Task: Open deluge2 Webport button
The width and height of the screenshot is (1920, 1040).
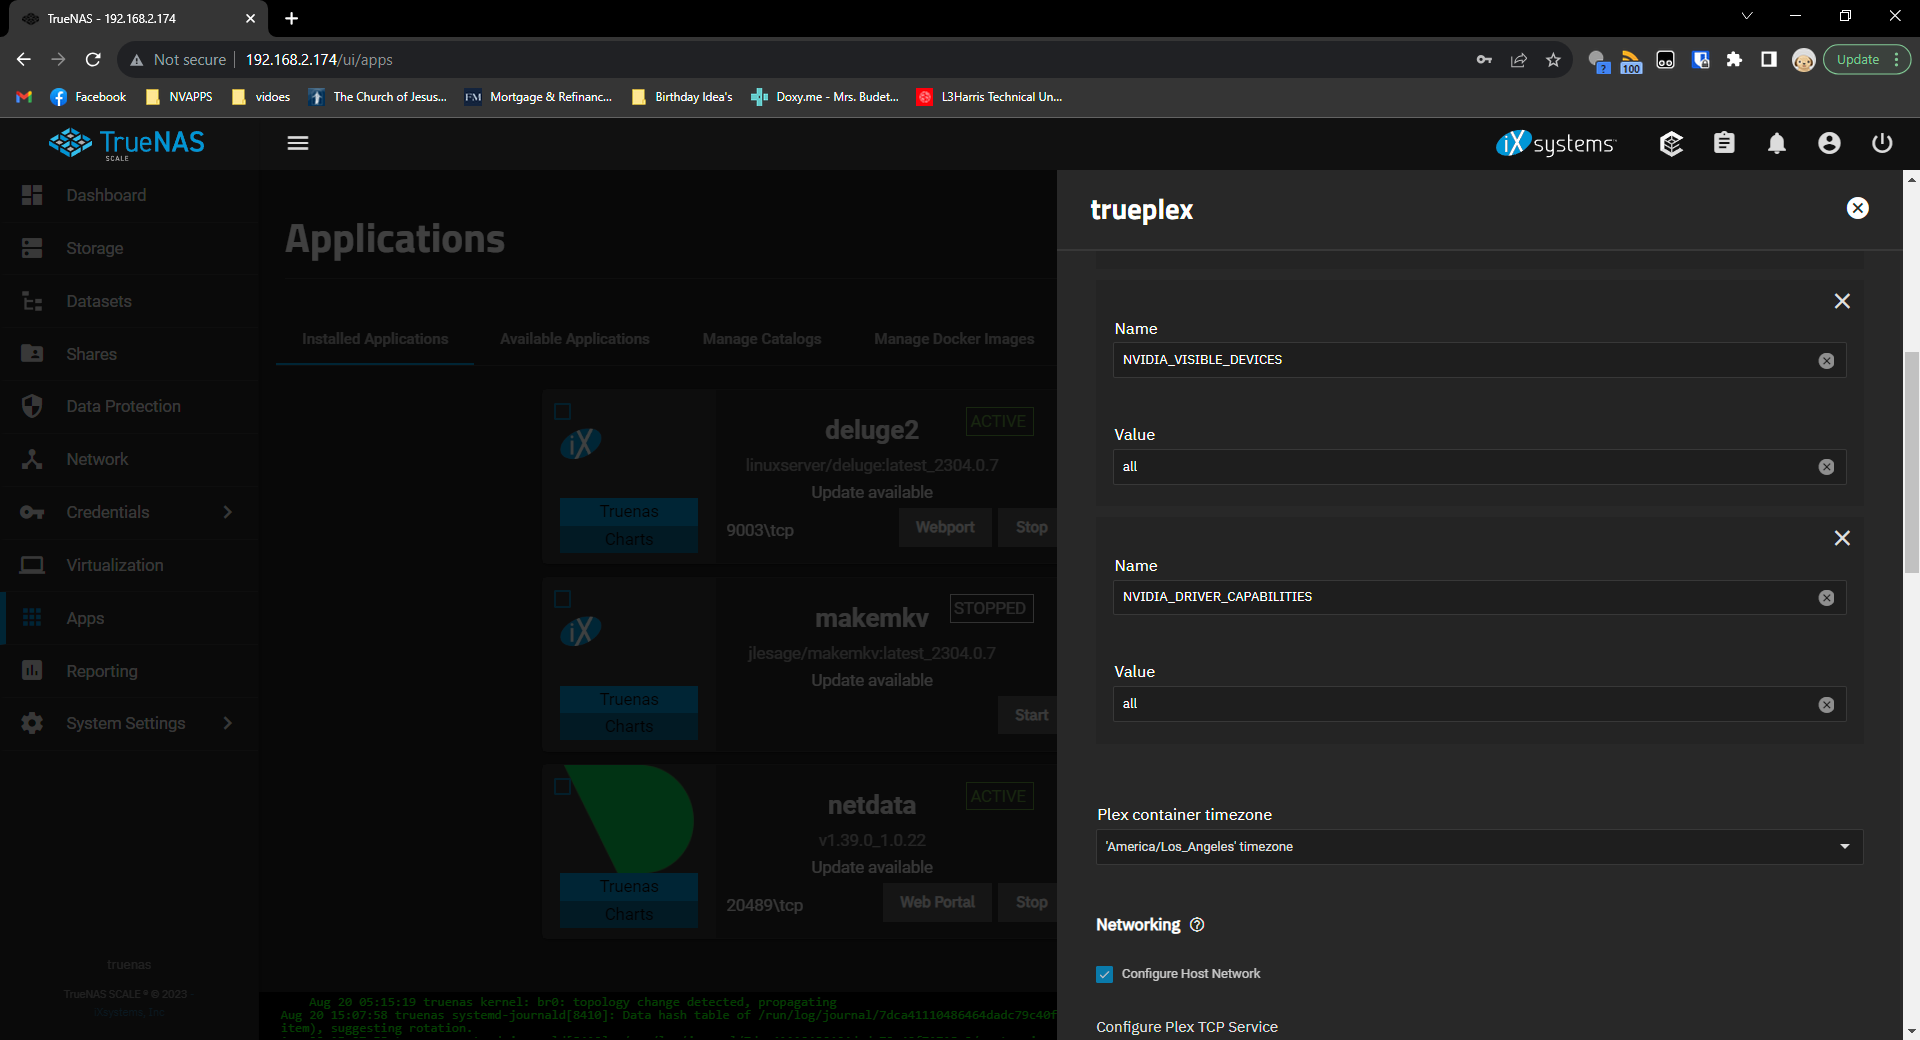Action: click(x=945, y=527)
